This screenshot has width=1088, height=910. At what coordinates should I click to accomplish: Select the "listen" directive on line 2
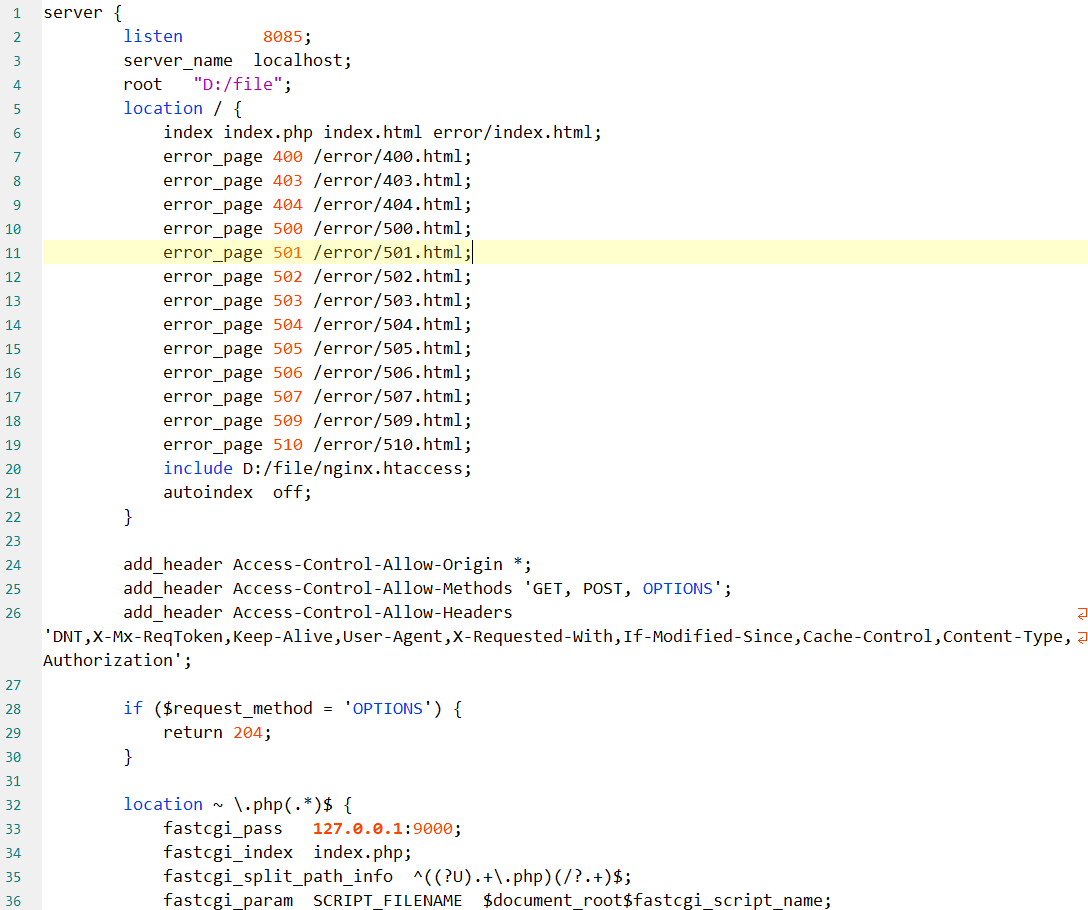pyautogui.click(x=152, y=36)
